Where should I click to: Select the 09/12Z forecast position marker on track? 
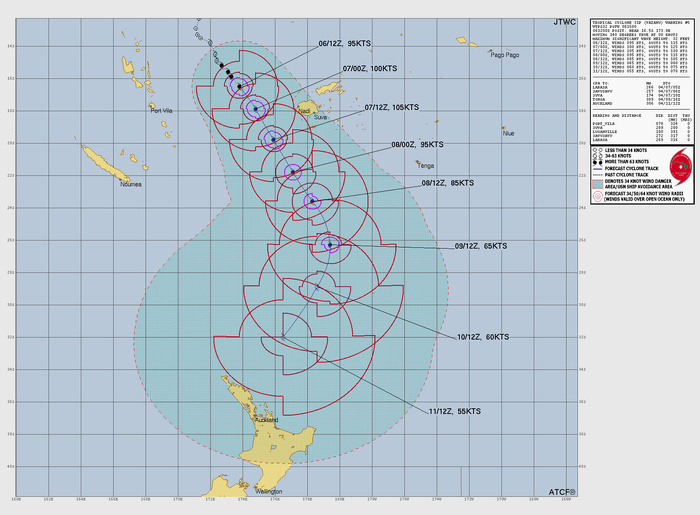[330, 245]
